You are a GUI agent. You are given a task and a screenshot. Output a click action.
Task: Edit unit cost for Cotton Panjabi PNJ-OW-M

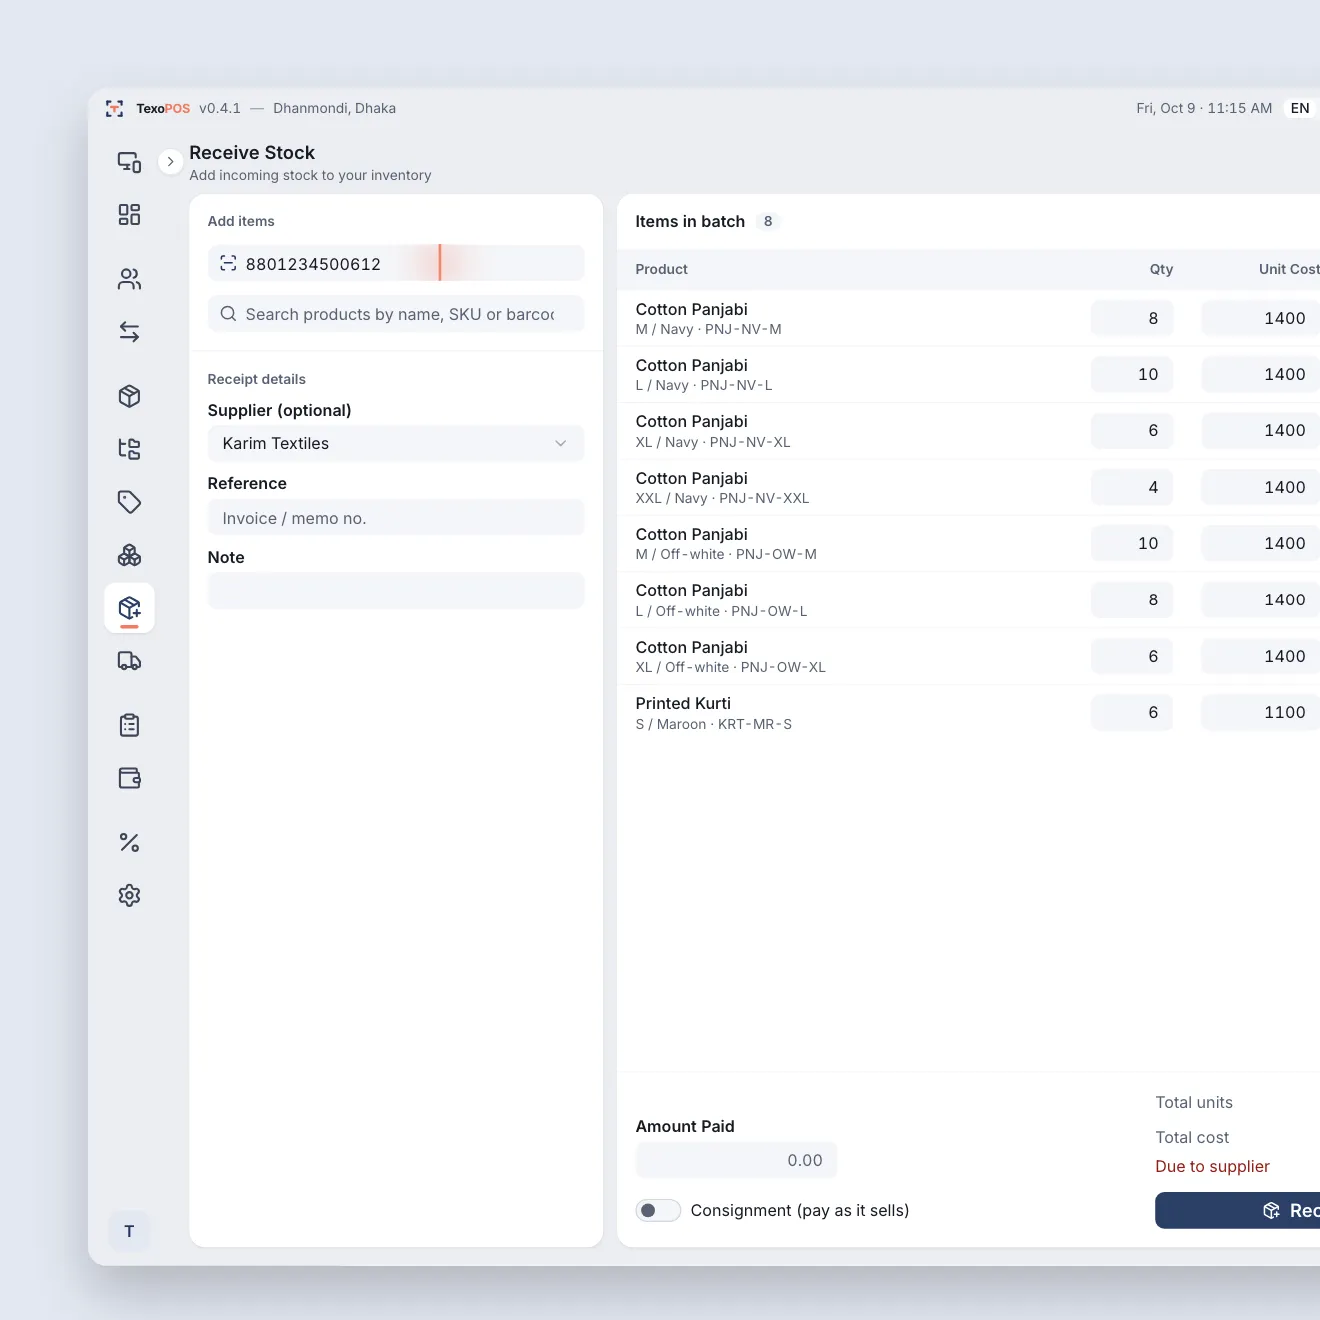(1261, 543)
